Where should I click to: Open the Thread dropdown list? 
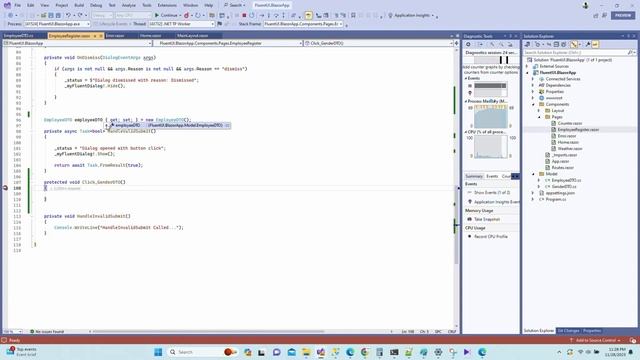pos(181,24)
